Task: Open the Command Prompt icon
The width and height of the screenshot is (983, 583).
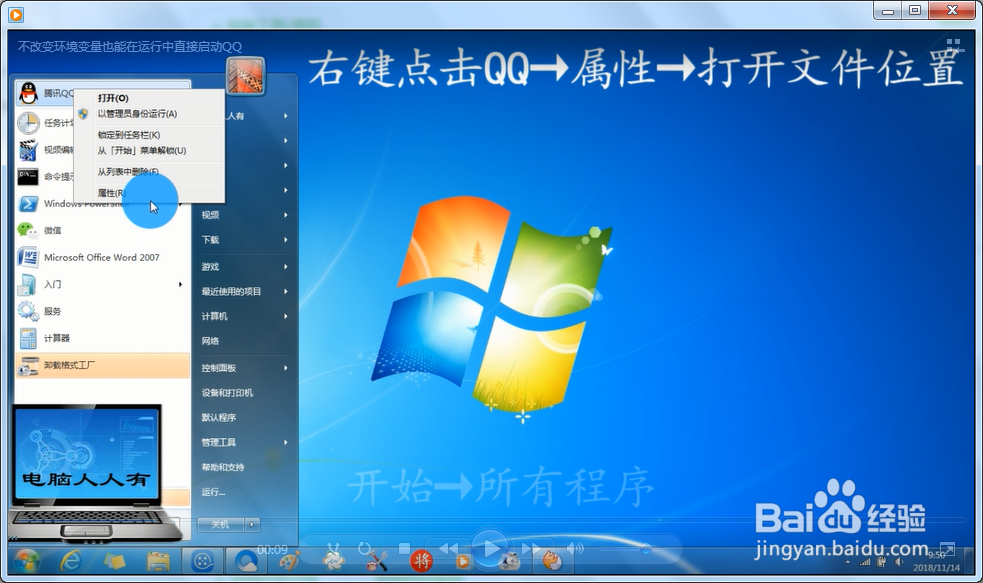Action: click(28, 177)
